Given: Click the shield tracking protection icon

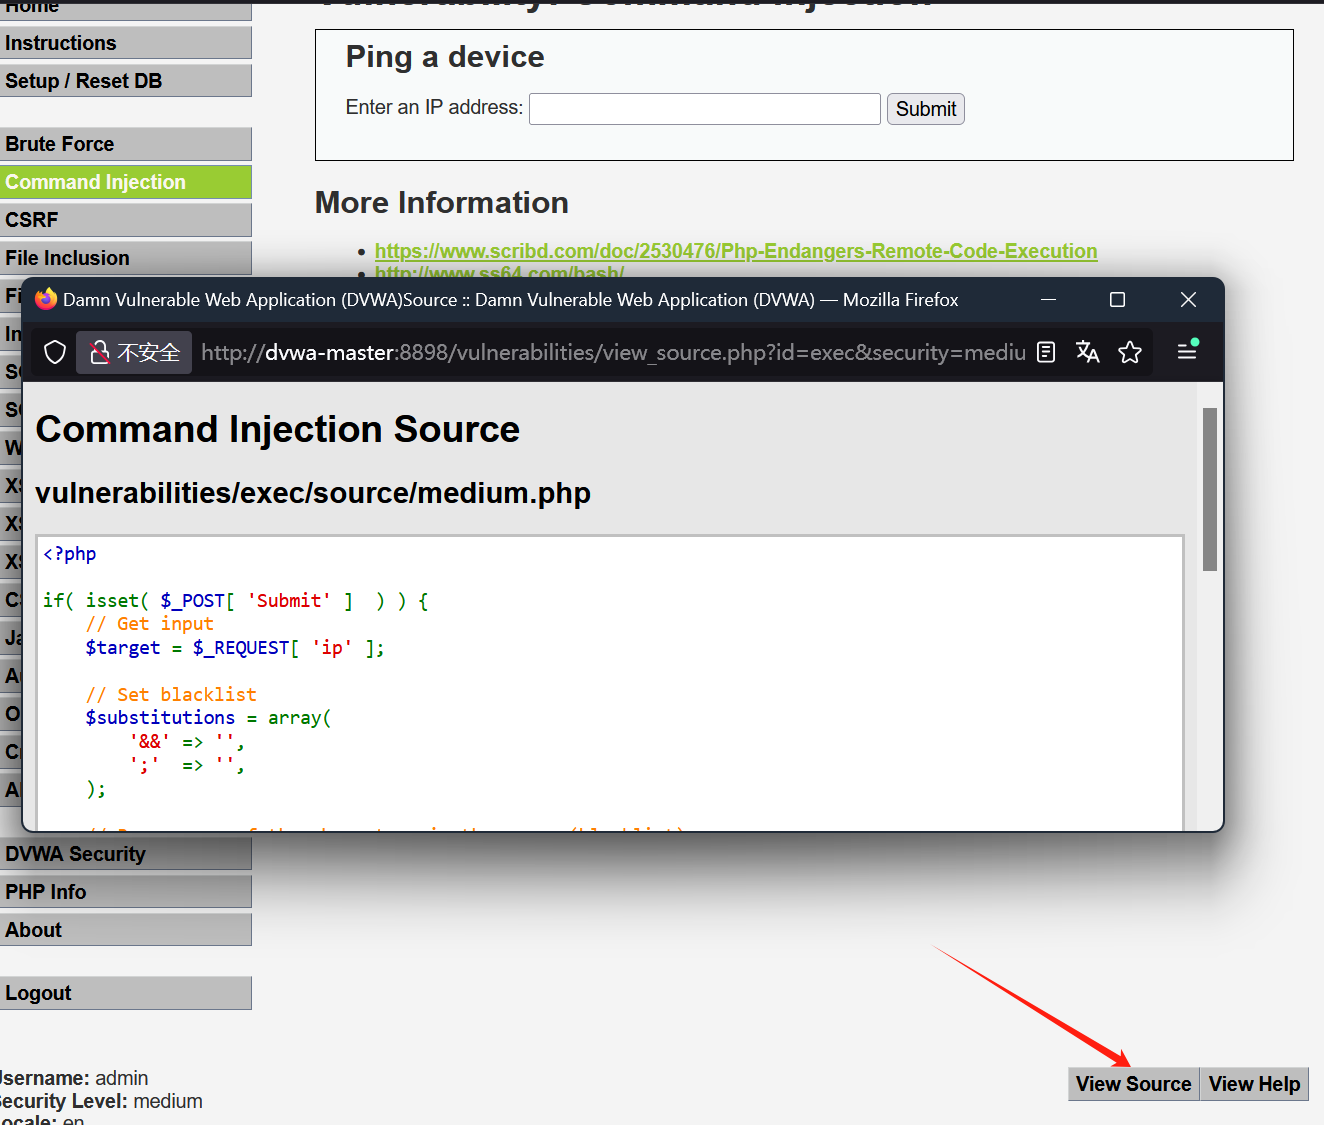Looking at the screenshot, I should click(55, 352).
